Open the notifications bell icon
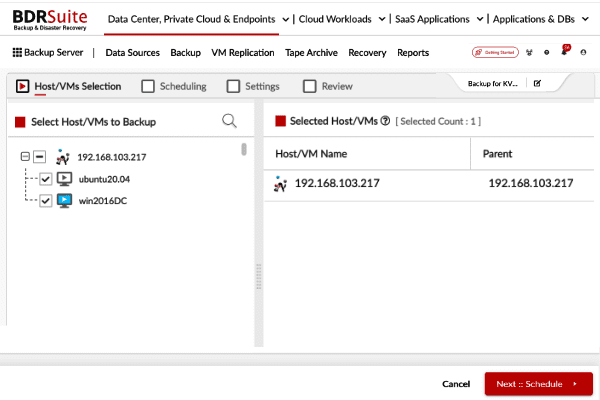The width and height of the screenshot is (600, 400). point(564,51)
